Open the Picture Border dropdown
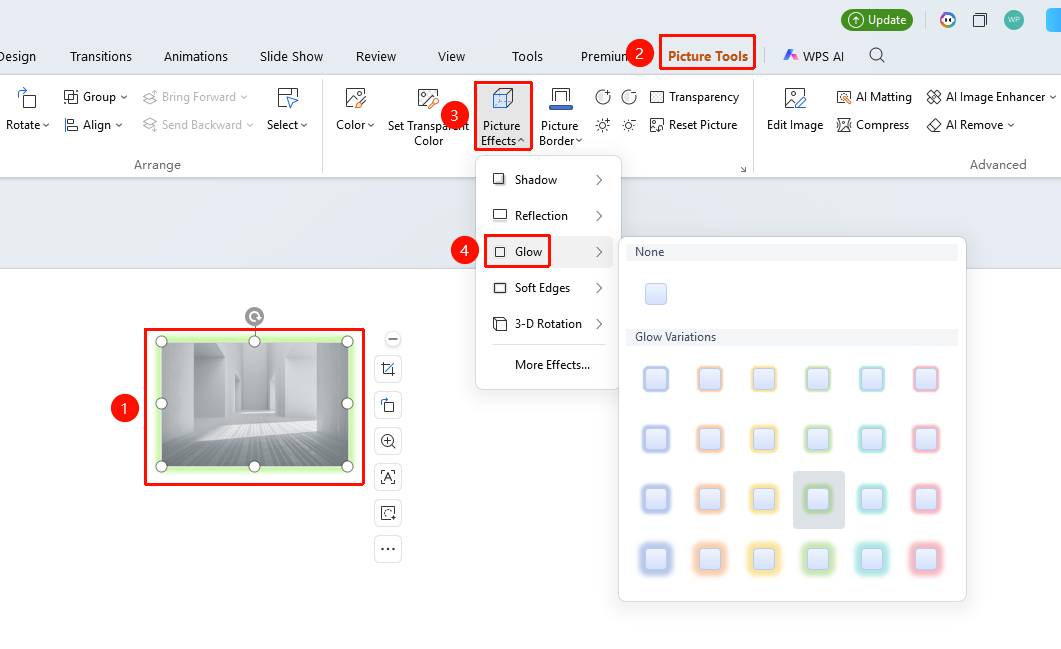This screenshot has width=1061, height=649. (560, 116)
